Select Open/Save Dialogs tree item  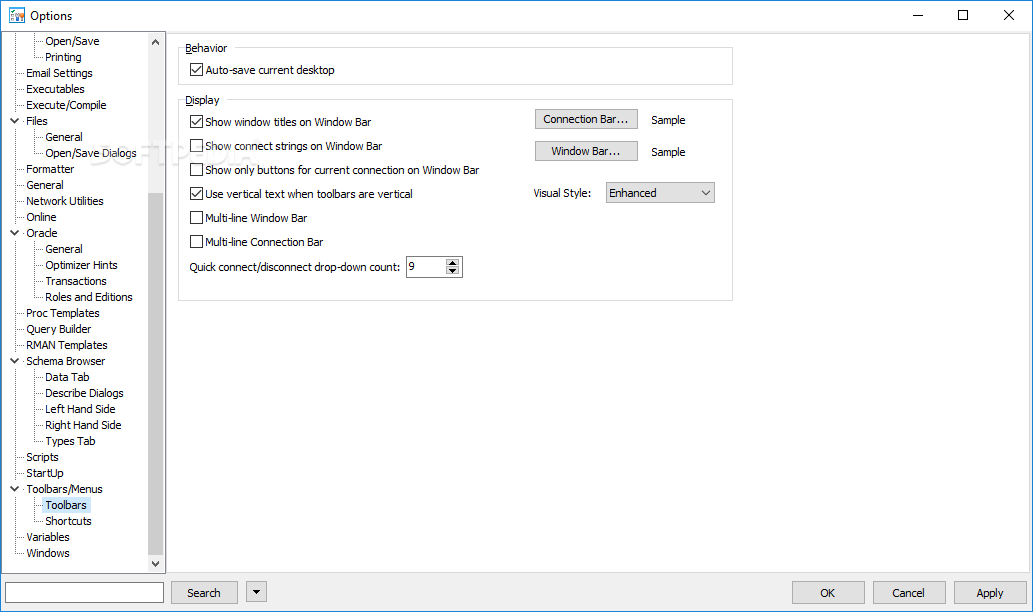pyautogui.click(x=91, y=153)
